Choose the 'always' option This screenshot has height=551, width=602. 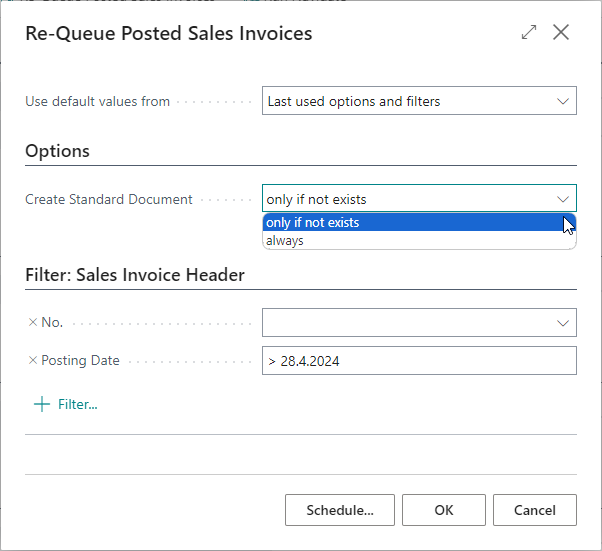(x=419, y=240)
